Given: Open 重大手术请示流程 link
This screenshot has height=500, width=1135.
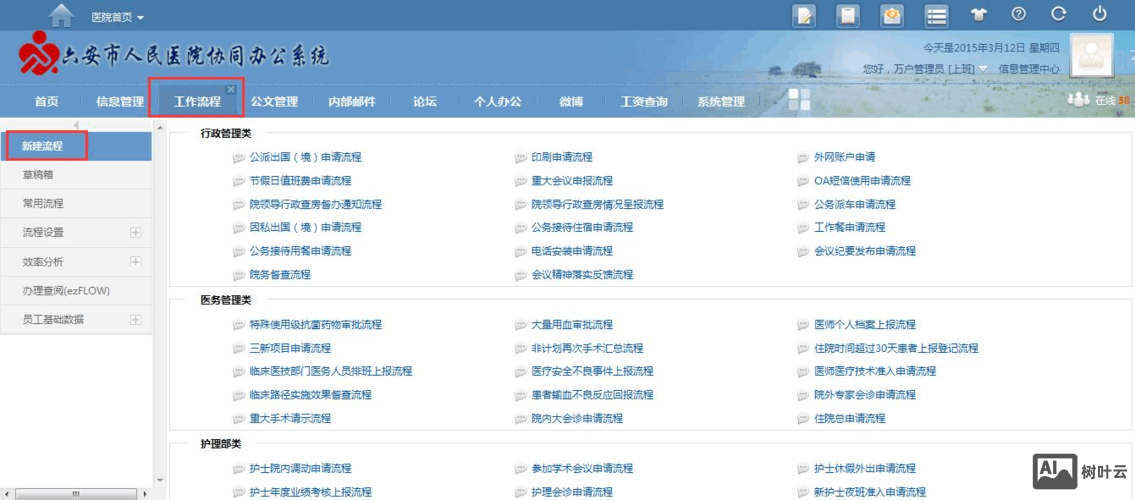Looking at the screenshot, I should [290, 418].
